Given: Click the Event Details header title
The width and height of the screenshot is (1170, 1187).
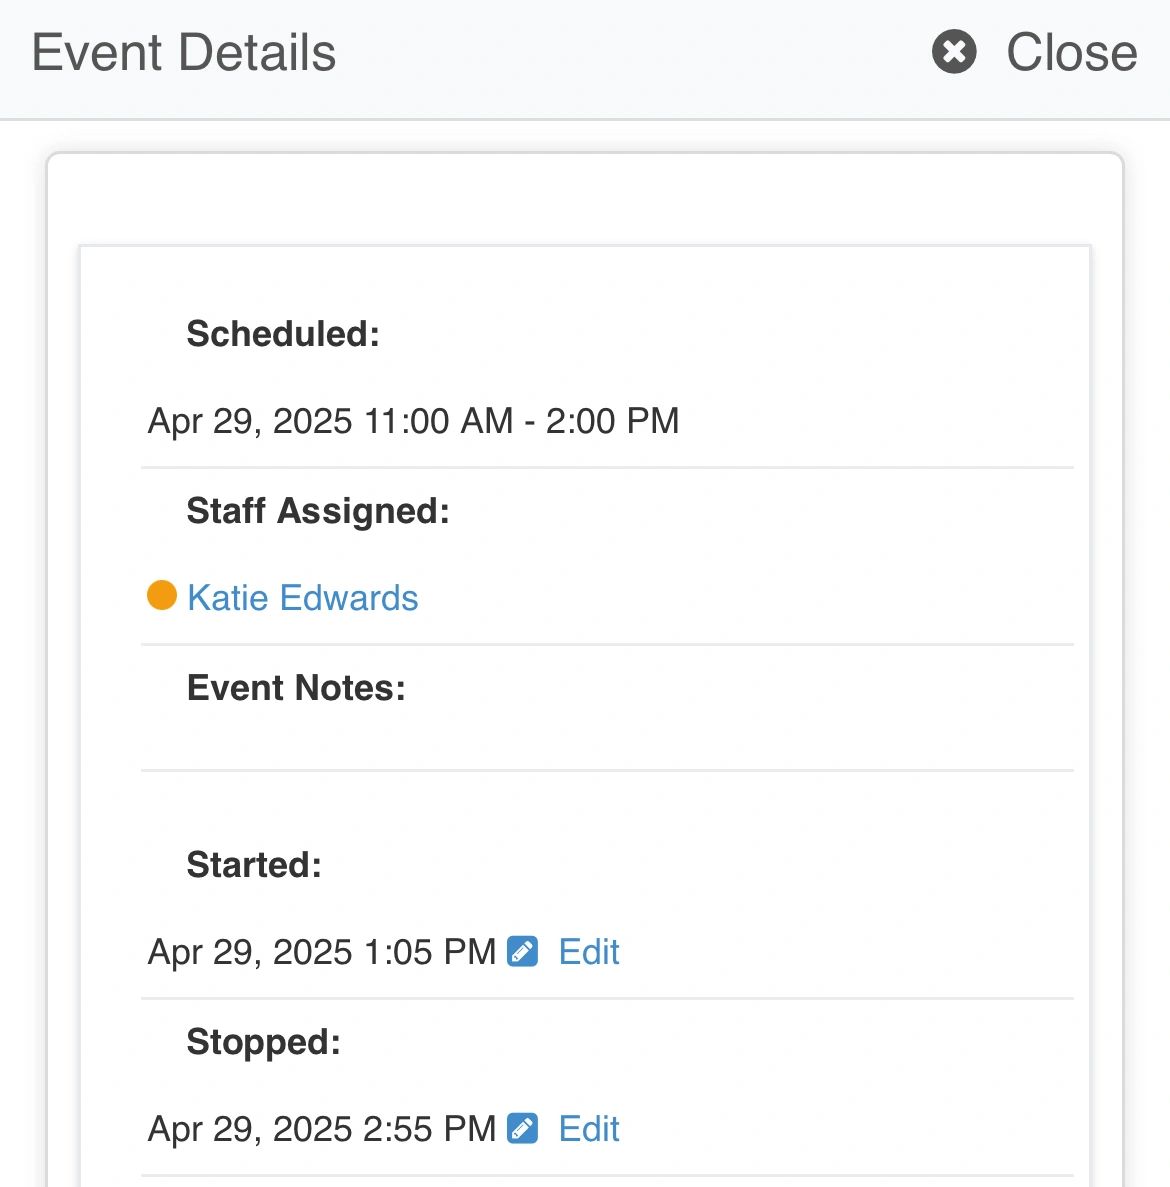Looking at the screenshot, I should (184, 53).
